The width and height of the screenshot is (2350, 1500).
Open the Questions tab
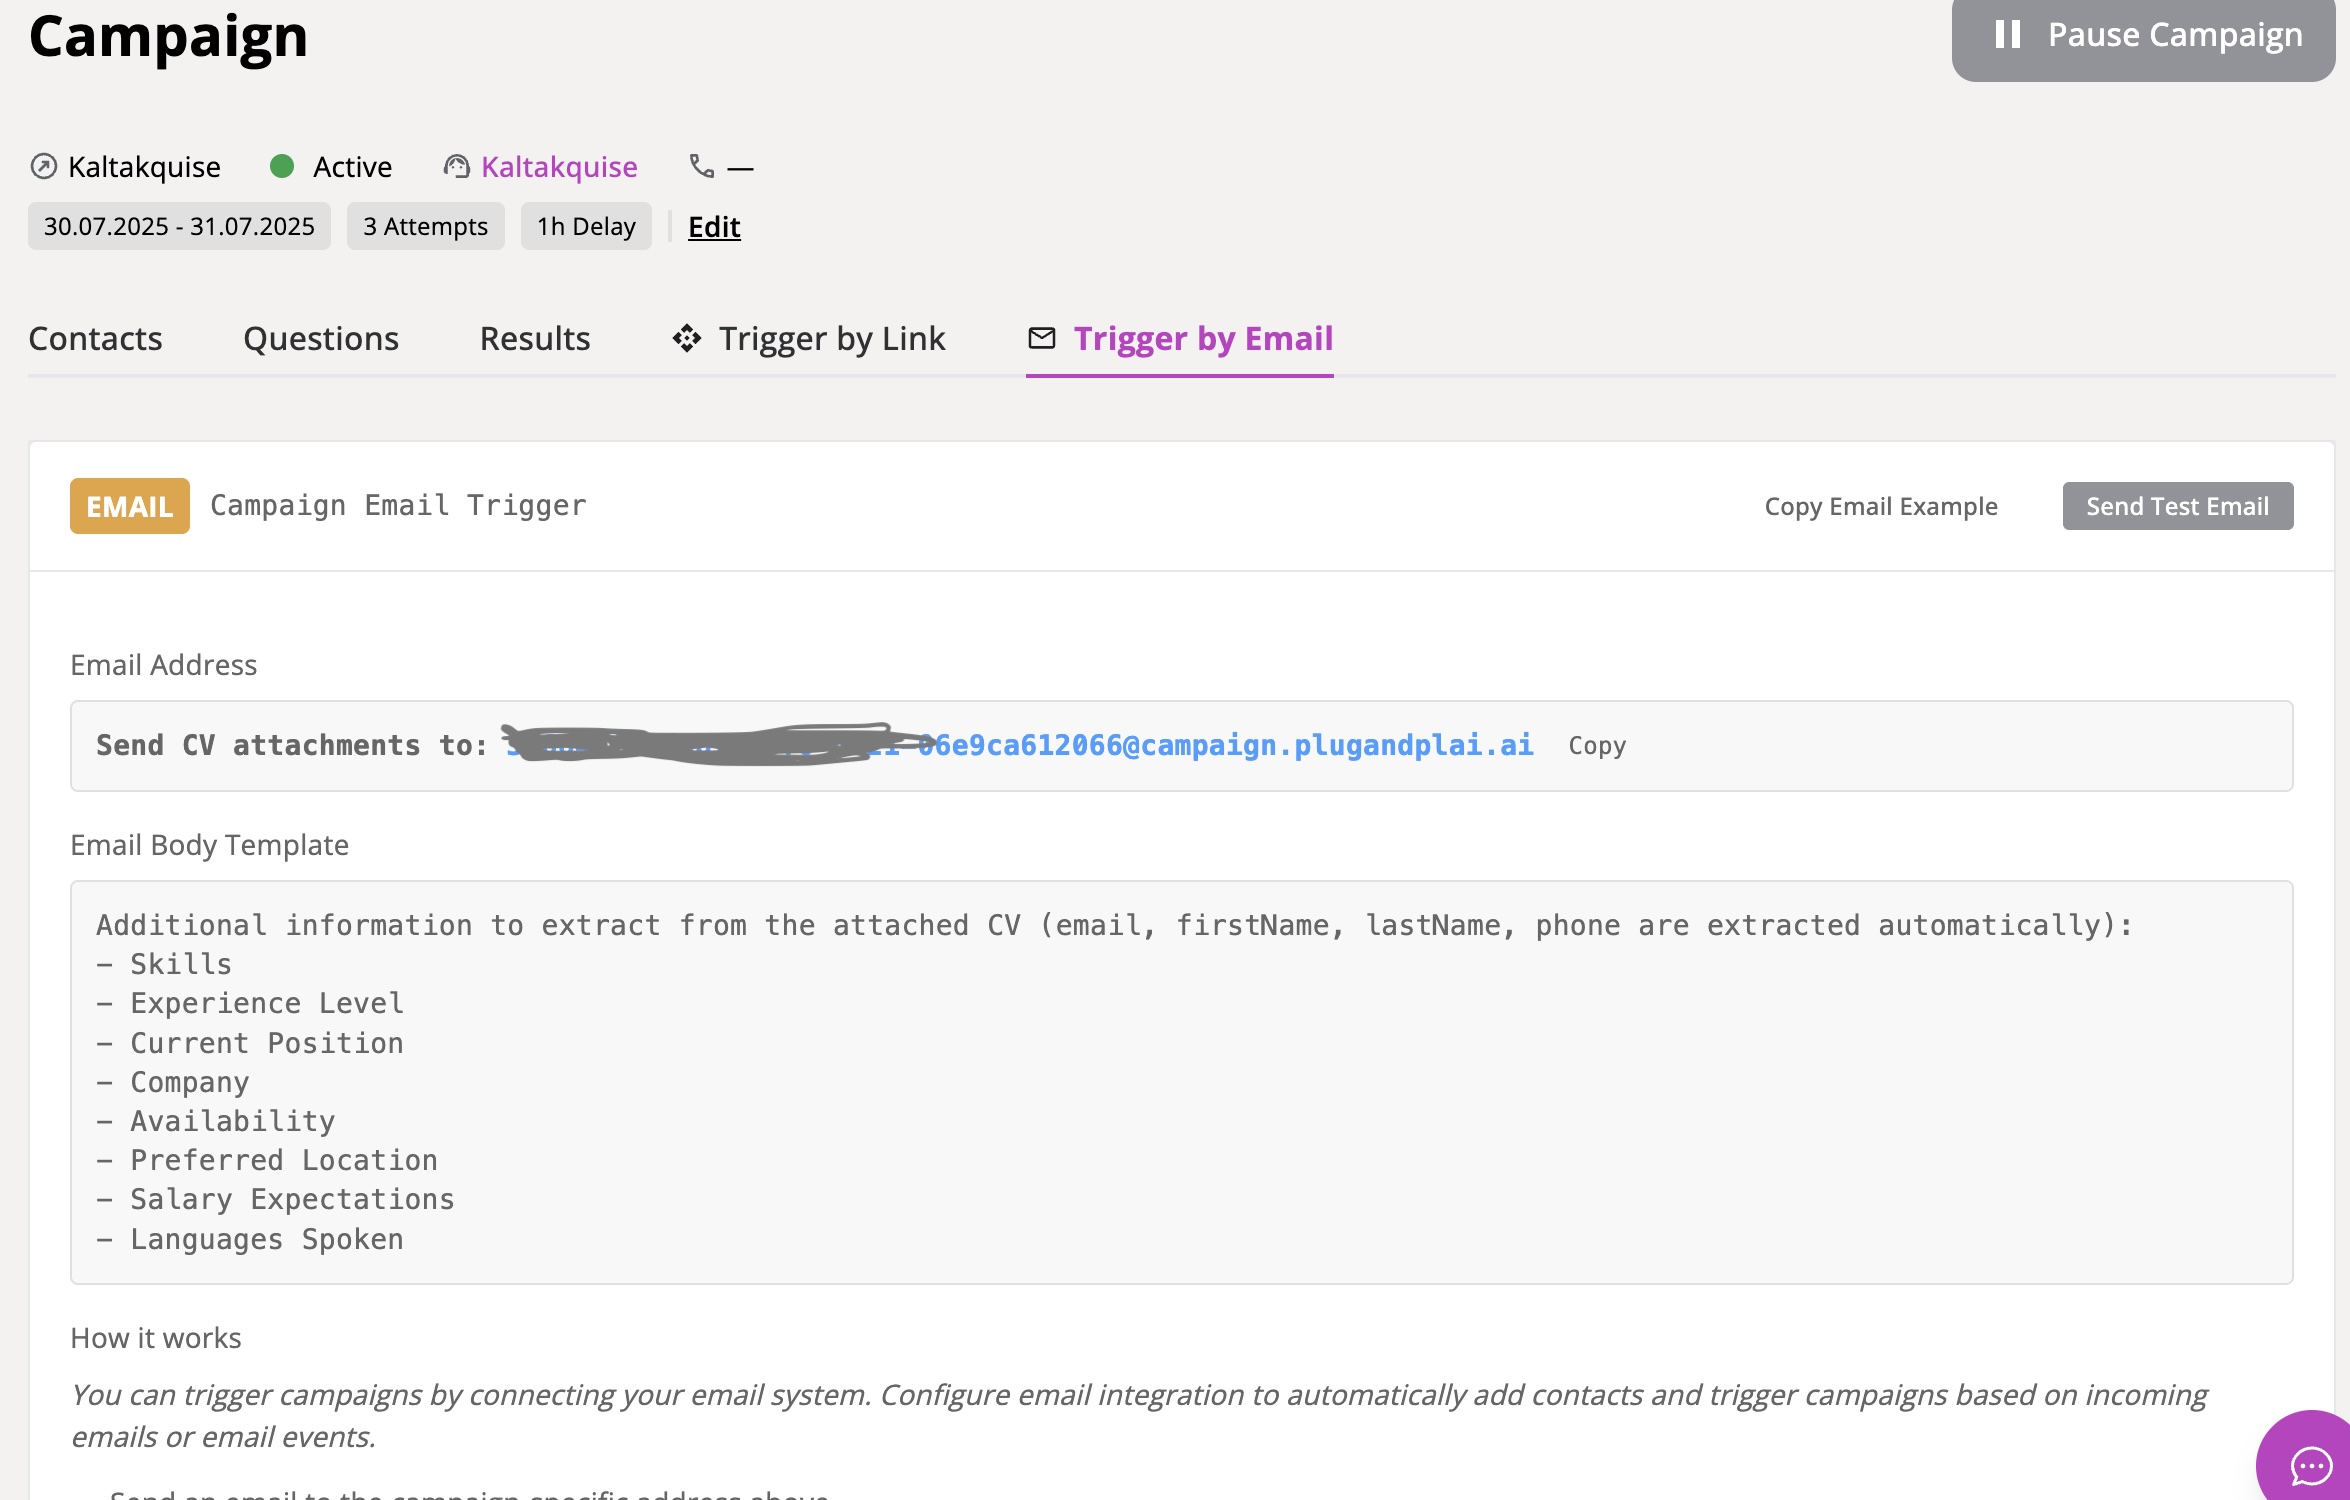pyautogui.click(x=321, y=339)
